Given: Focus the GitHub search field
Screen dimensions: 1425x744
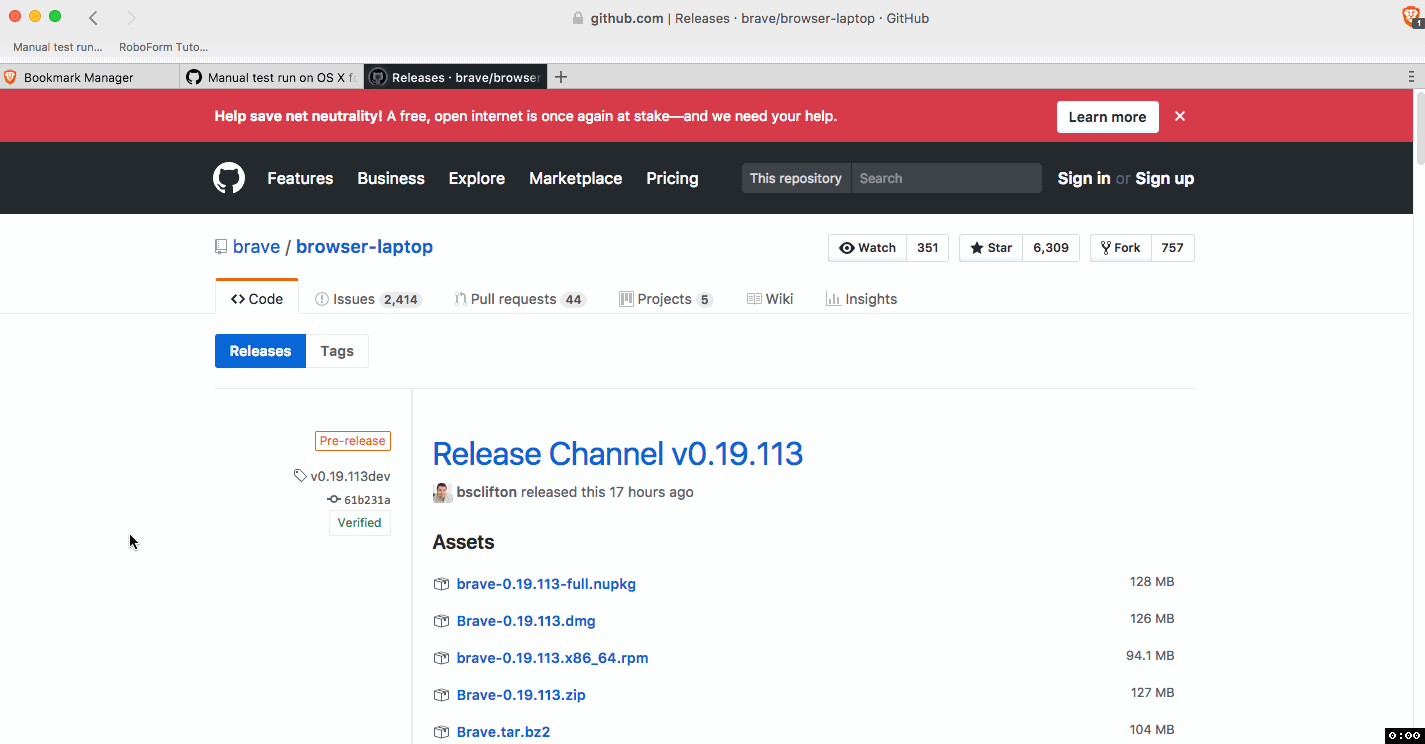Looking at the screenshot, I should coord(946,178).
